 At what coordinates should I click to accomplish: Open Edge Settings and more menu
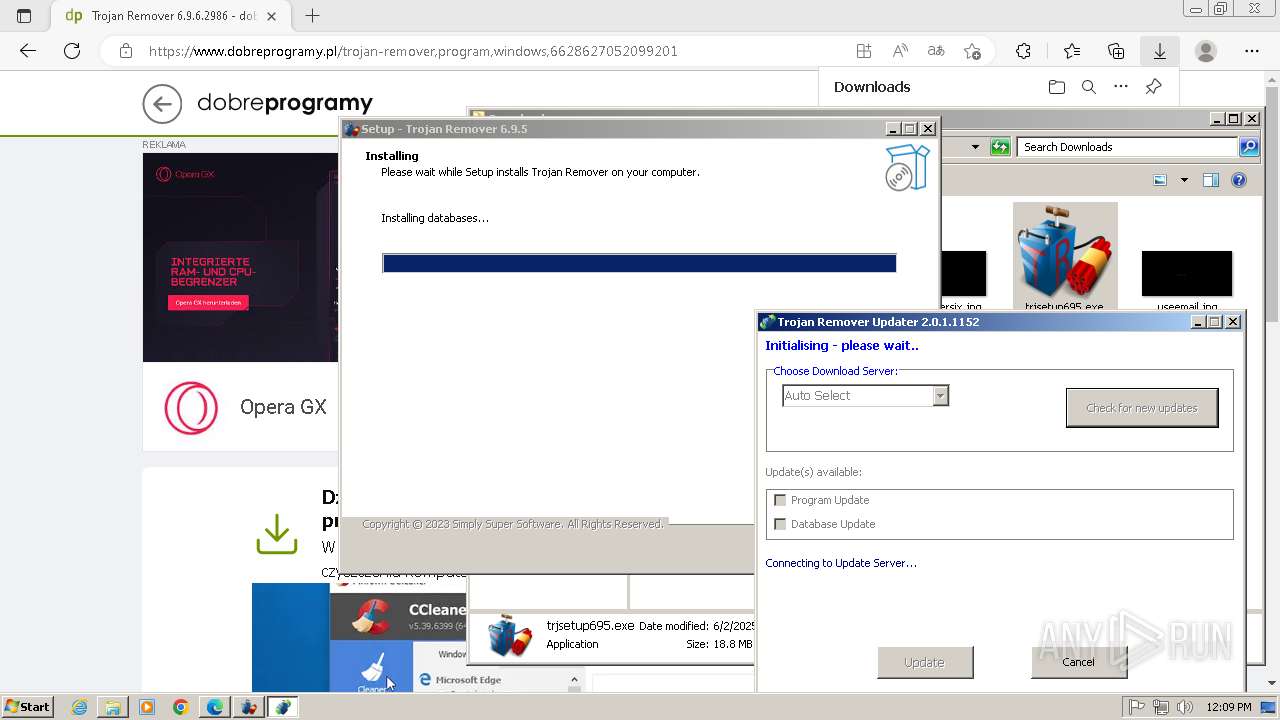[1252, 51]
